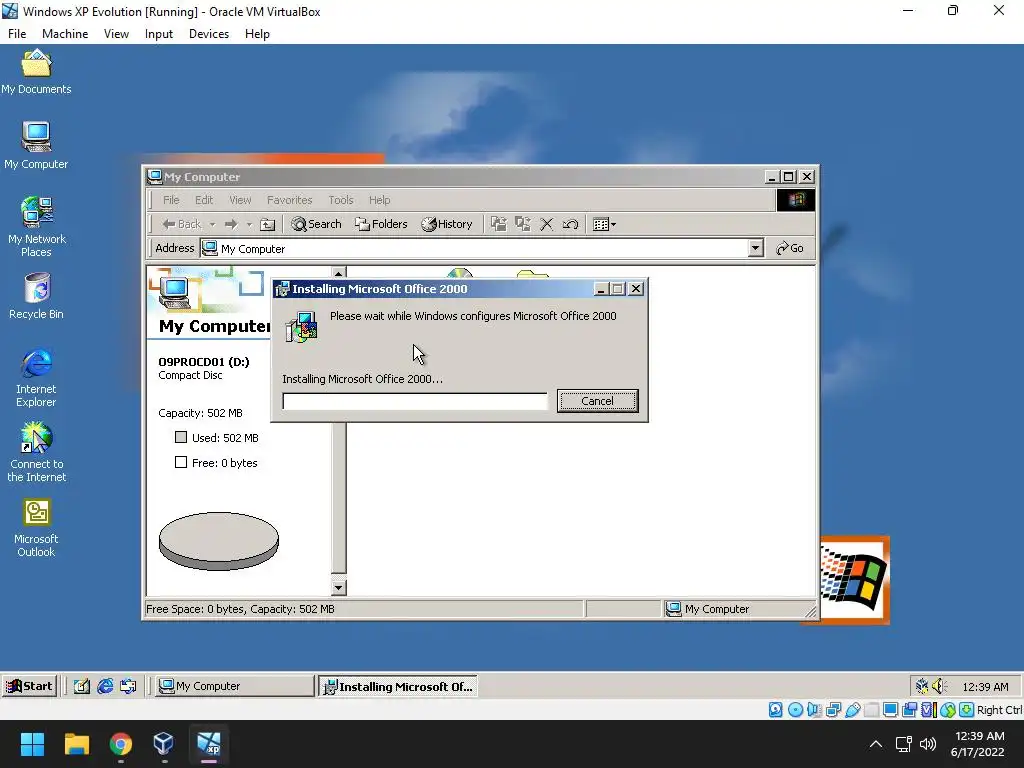Click VirtualBox recording indicator
Image resolution: width=1024 pixels, height=768 pixels.
[x=910, y=709]
